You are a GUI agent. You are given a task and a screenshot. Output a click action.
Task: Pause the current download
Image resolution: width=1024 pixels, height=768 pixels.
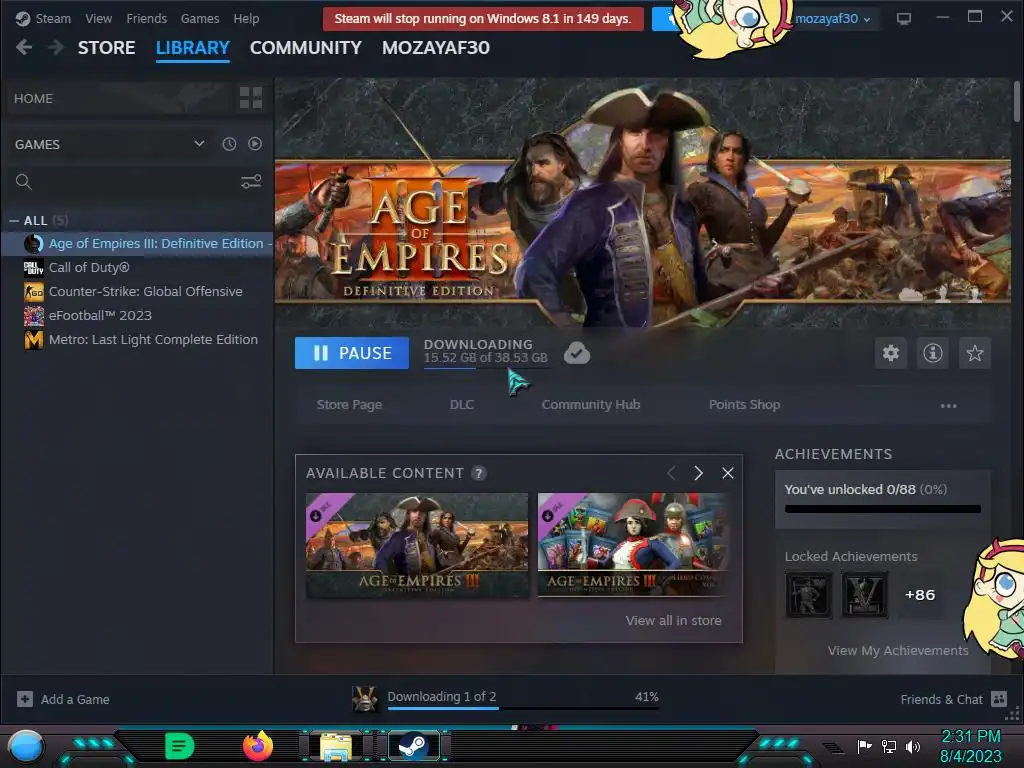[x=352, y=353]
